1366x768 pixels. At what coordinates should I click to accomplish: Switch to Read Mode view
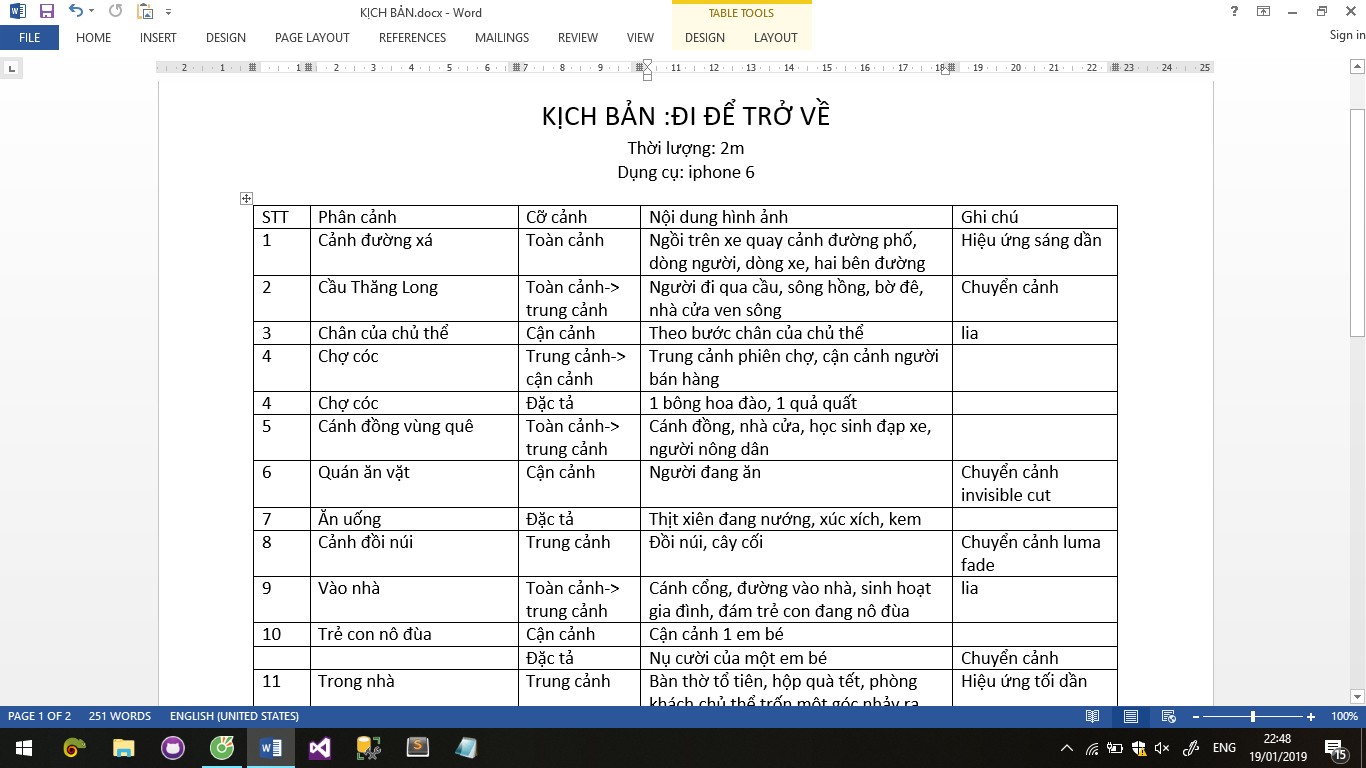click(x=1093, y=717)
